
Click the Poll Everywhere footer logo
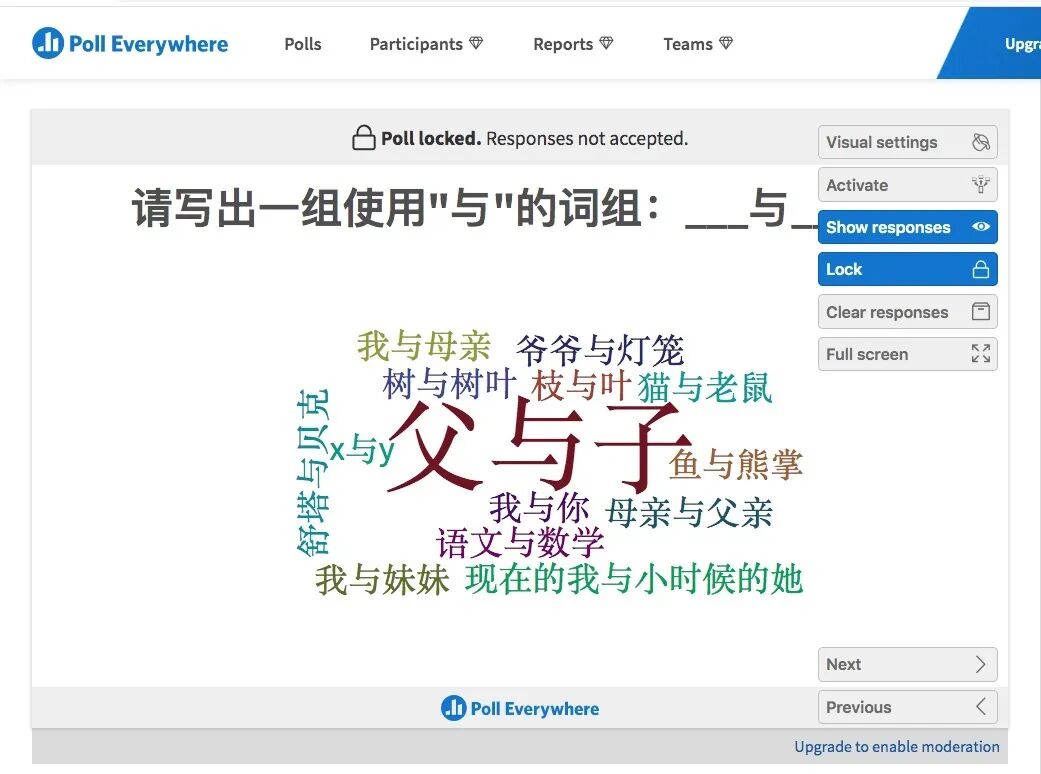[x=520, y=708]
